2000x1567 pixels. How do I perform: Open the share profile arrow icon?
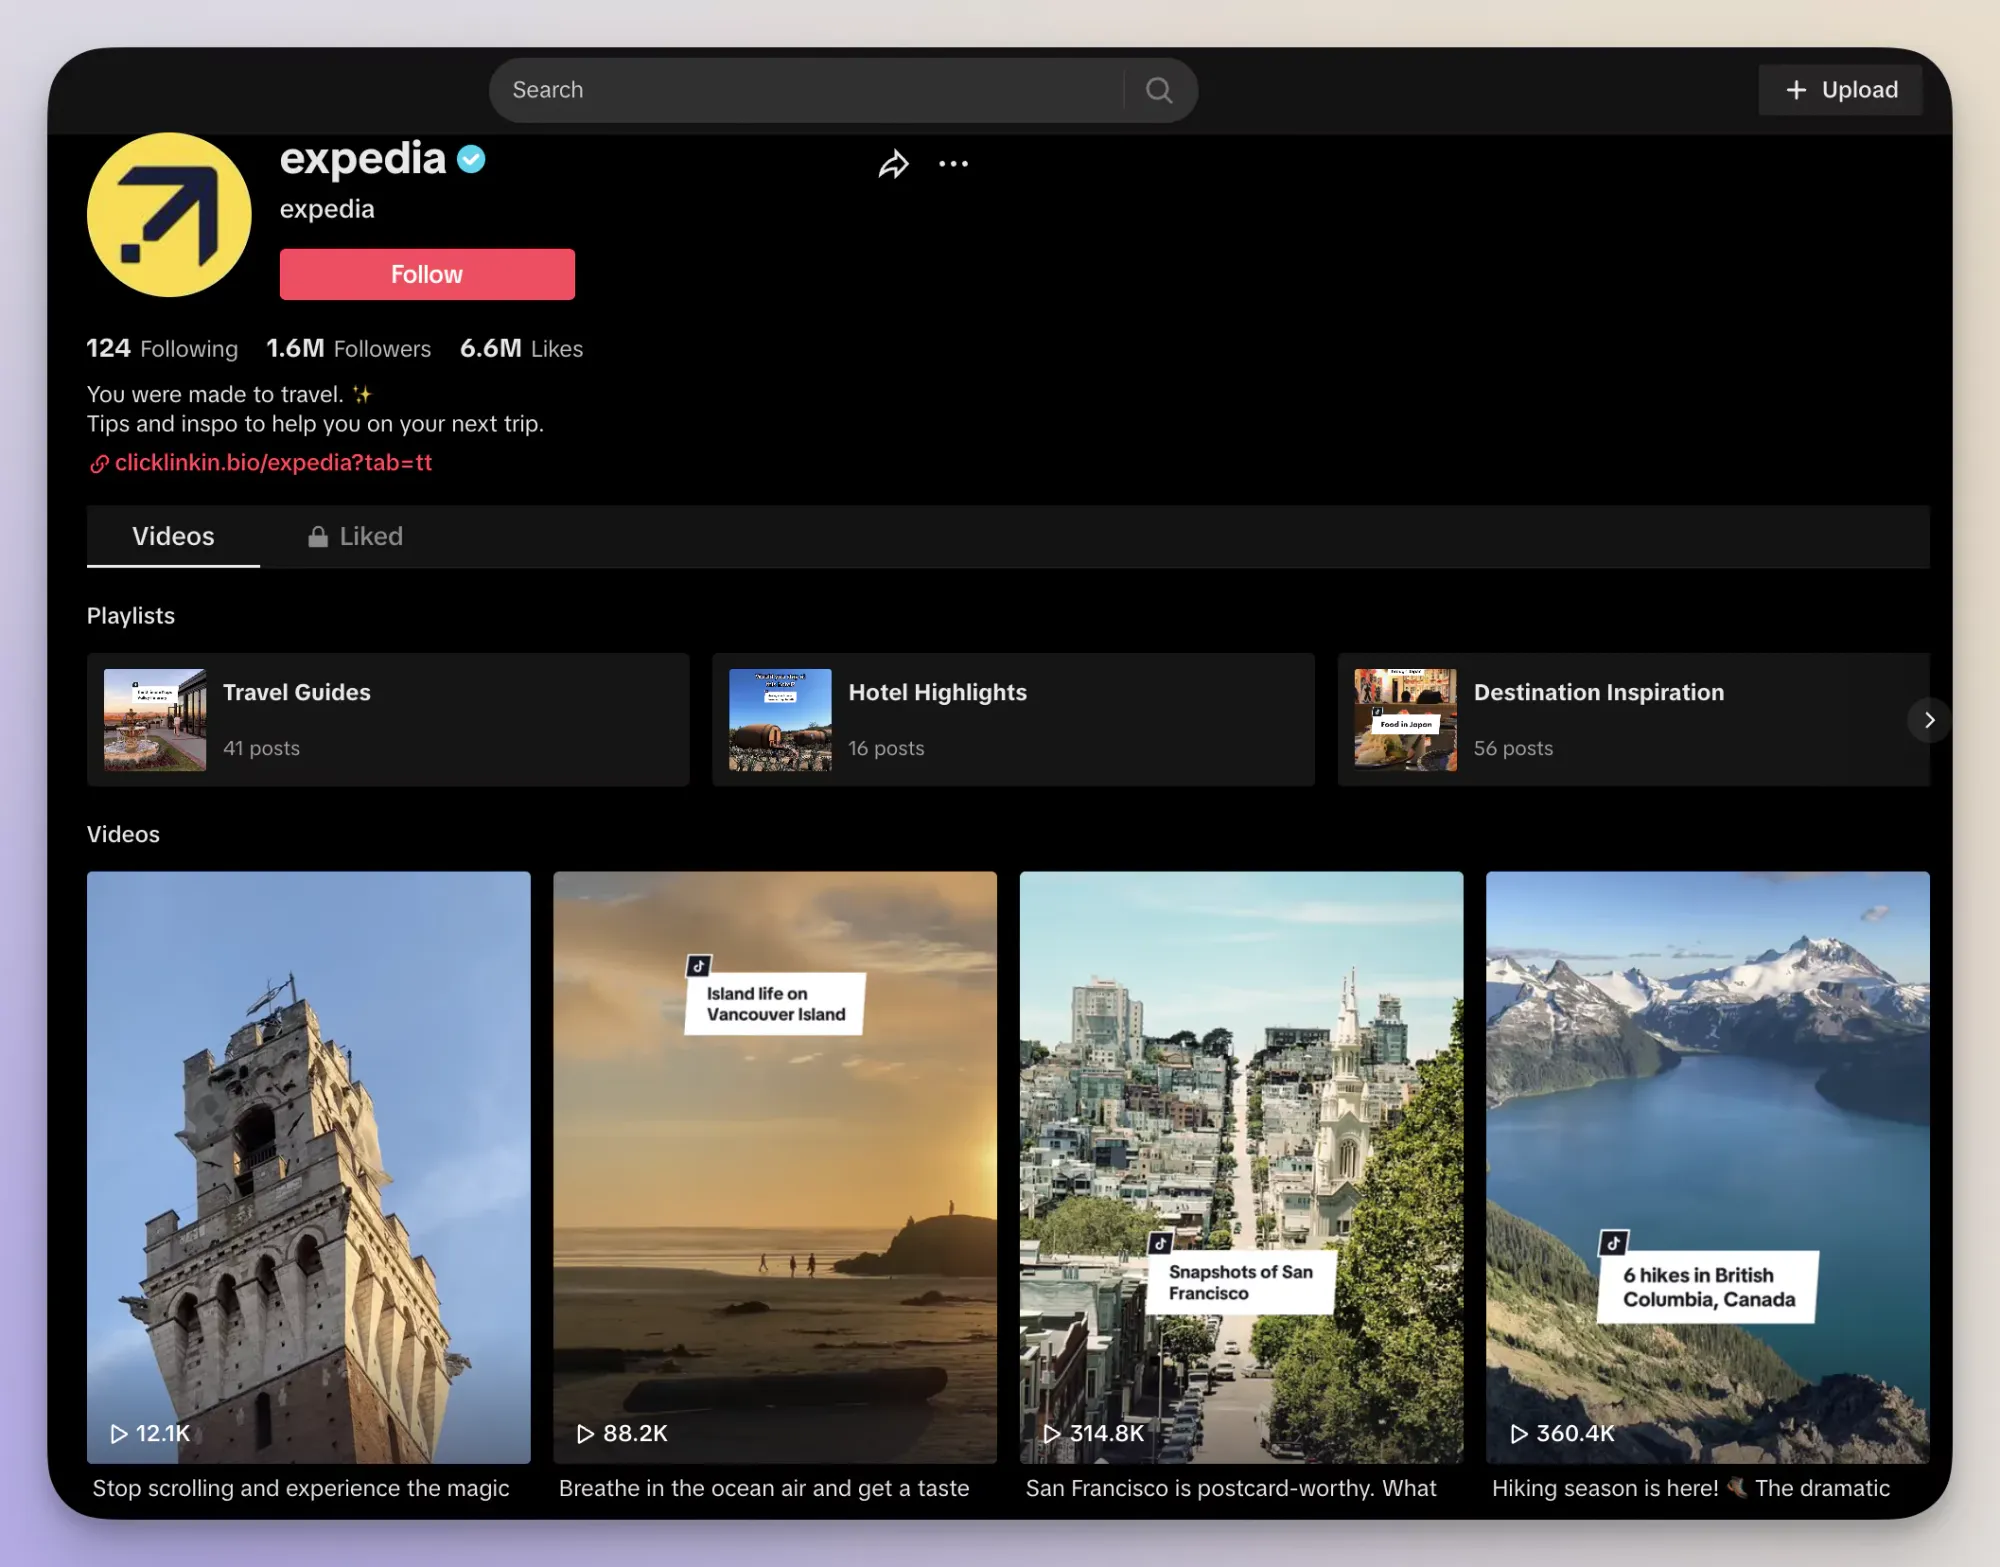(894, 164)
